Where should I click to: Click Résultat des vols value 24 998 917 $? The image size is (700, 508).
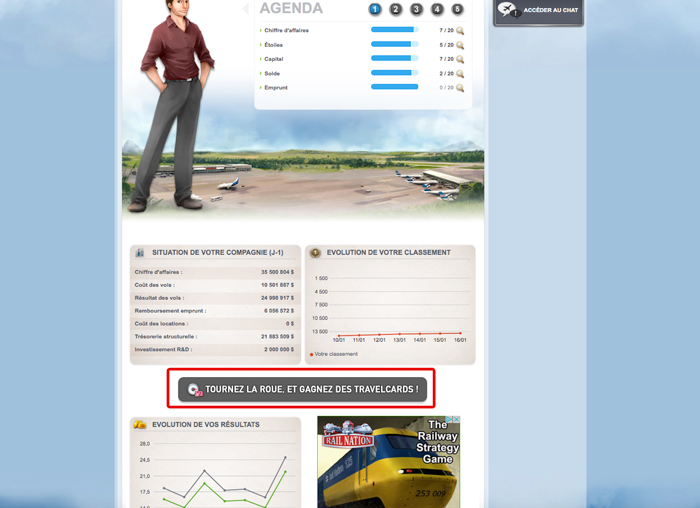pos(277,298)
